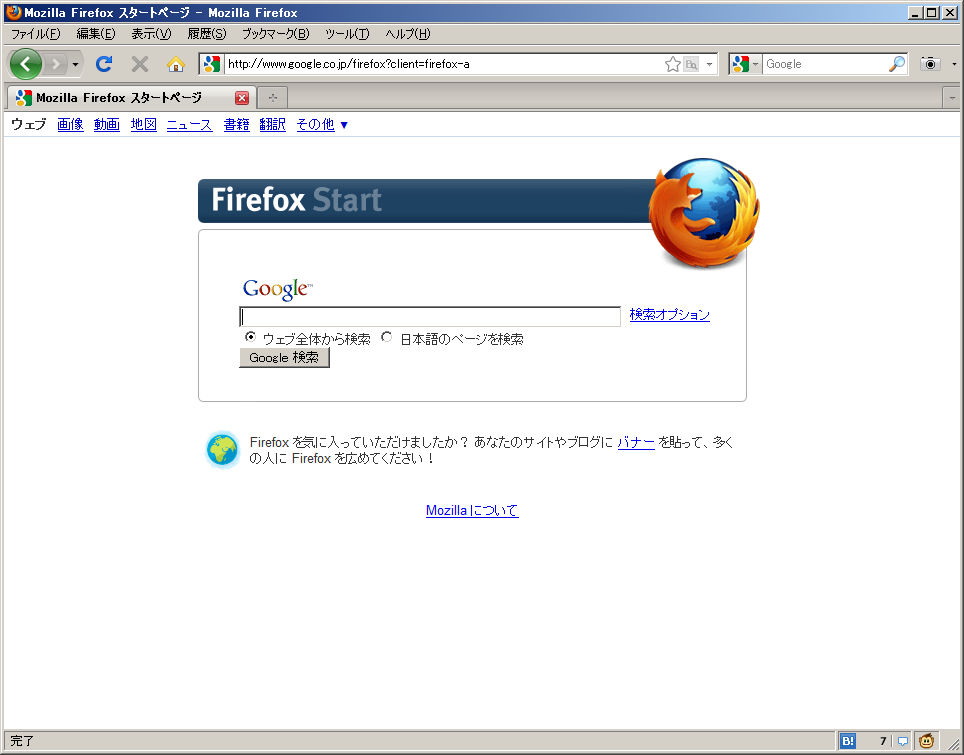Click the small earth globe icon
Screen dimensions: 964x755
point(223,449)
